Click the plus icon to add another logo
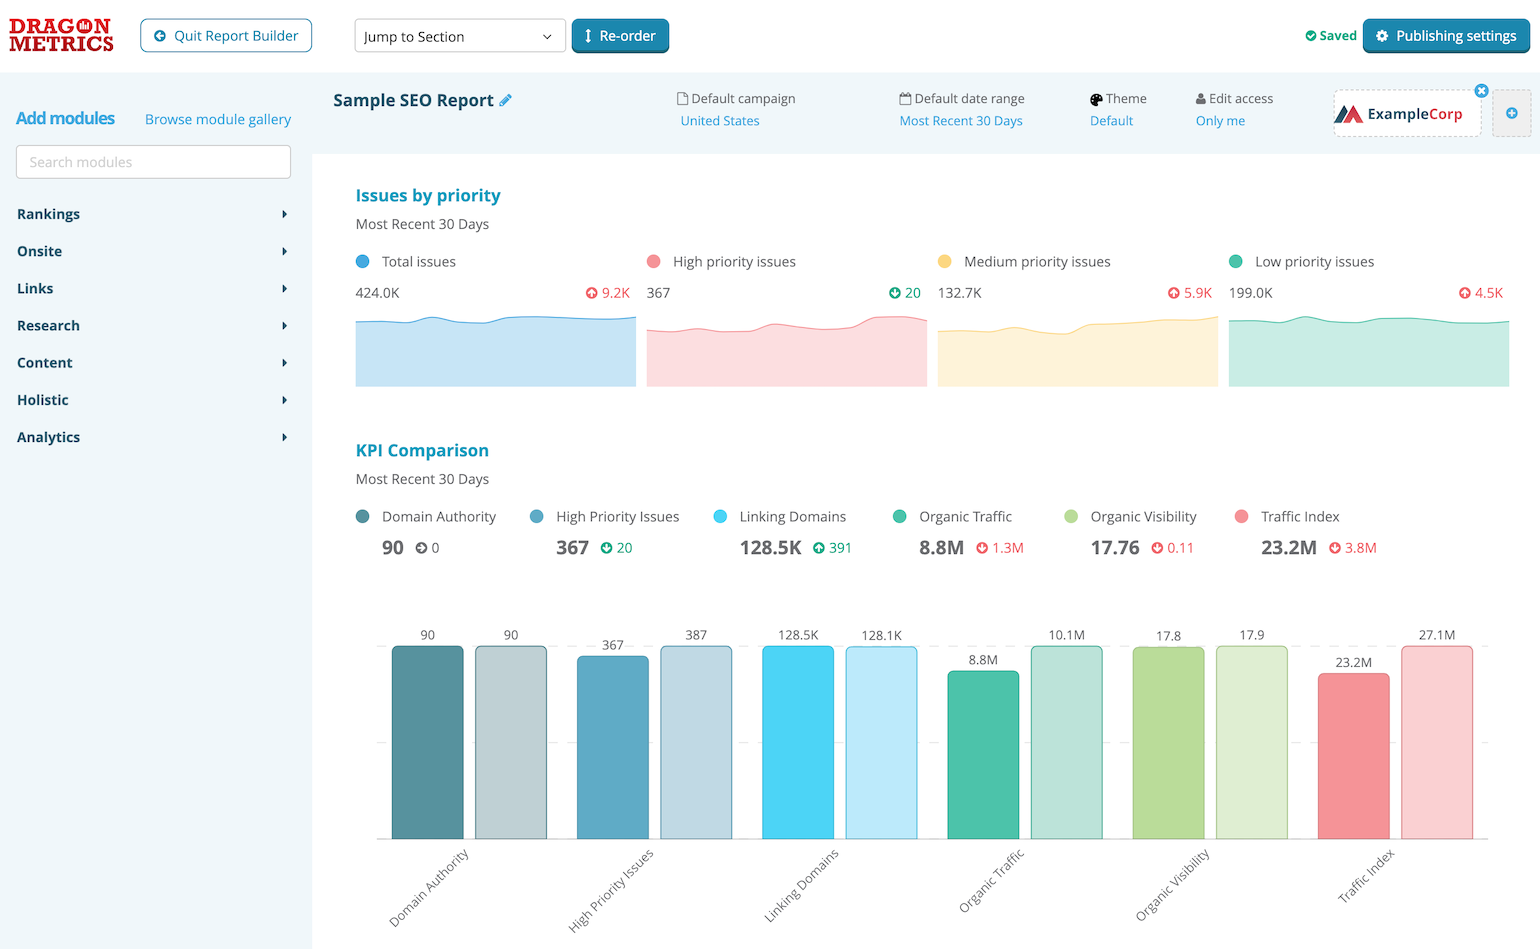This screenshot has width=1540, height=949. pos(1513,113)
